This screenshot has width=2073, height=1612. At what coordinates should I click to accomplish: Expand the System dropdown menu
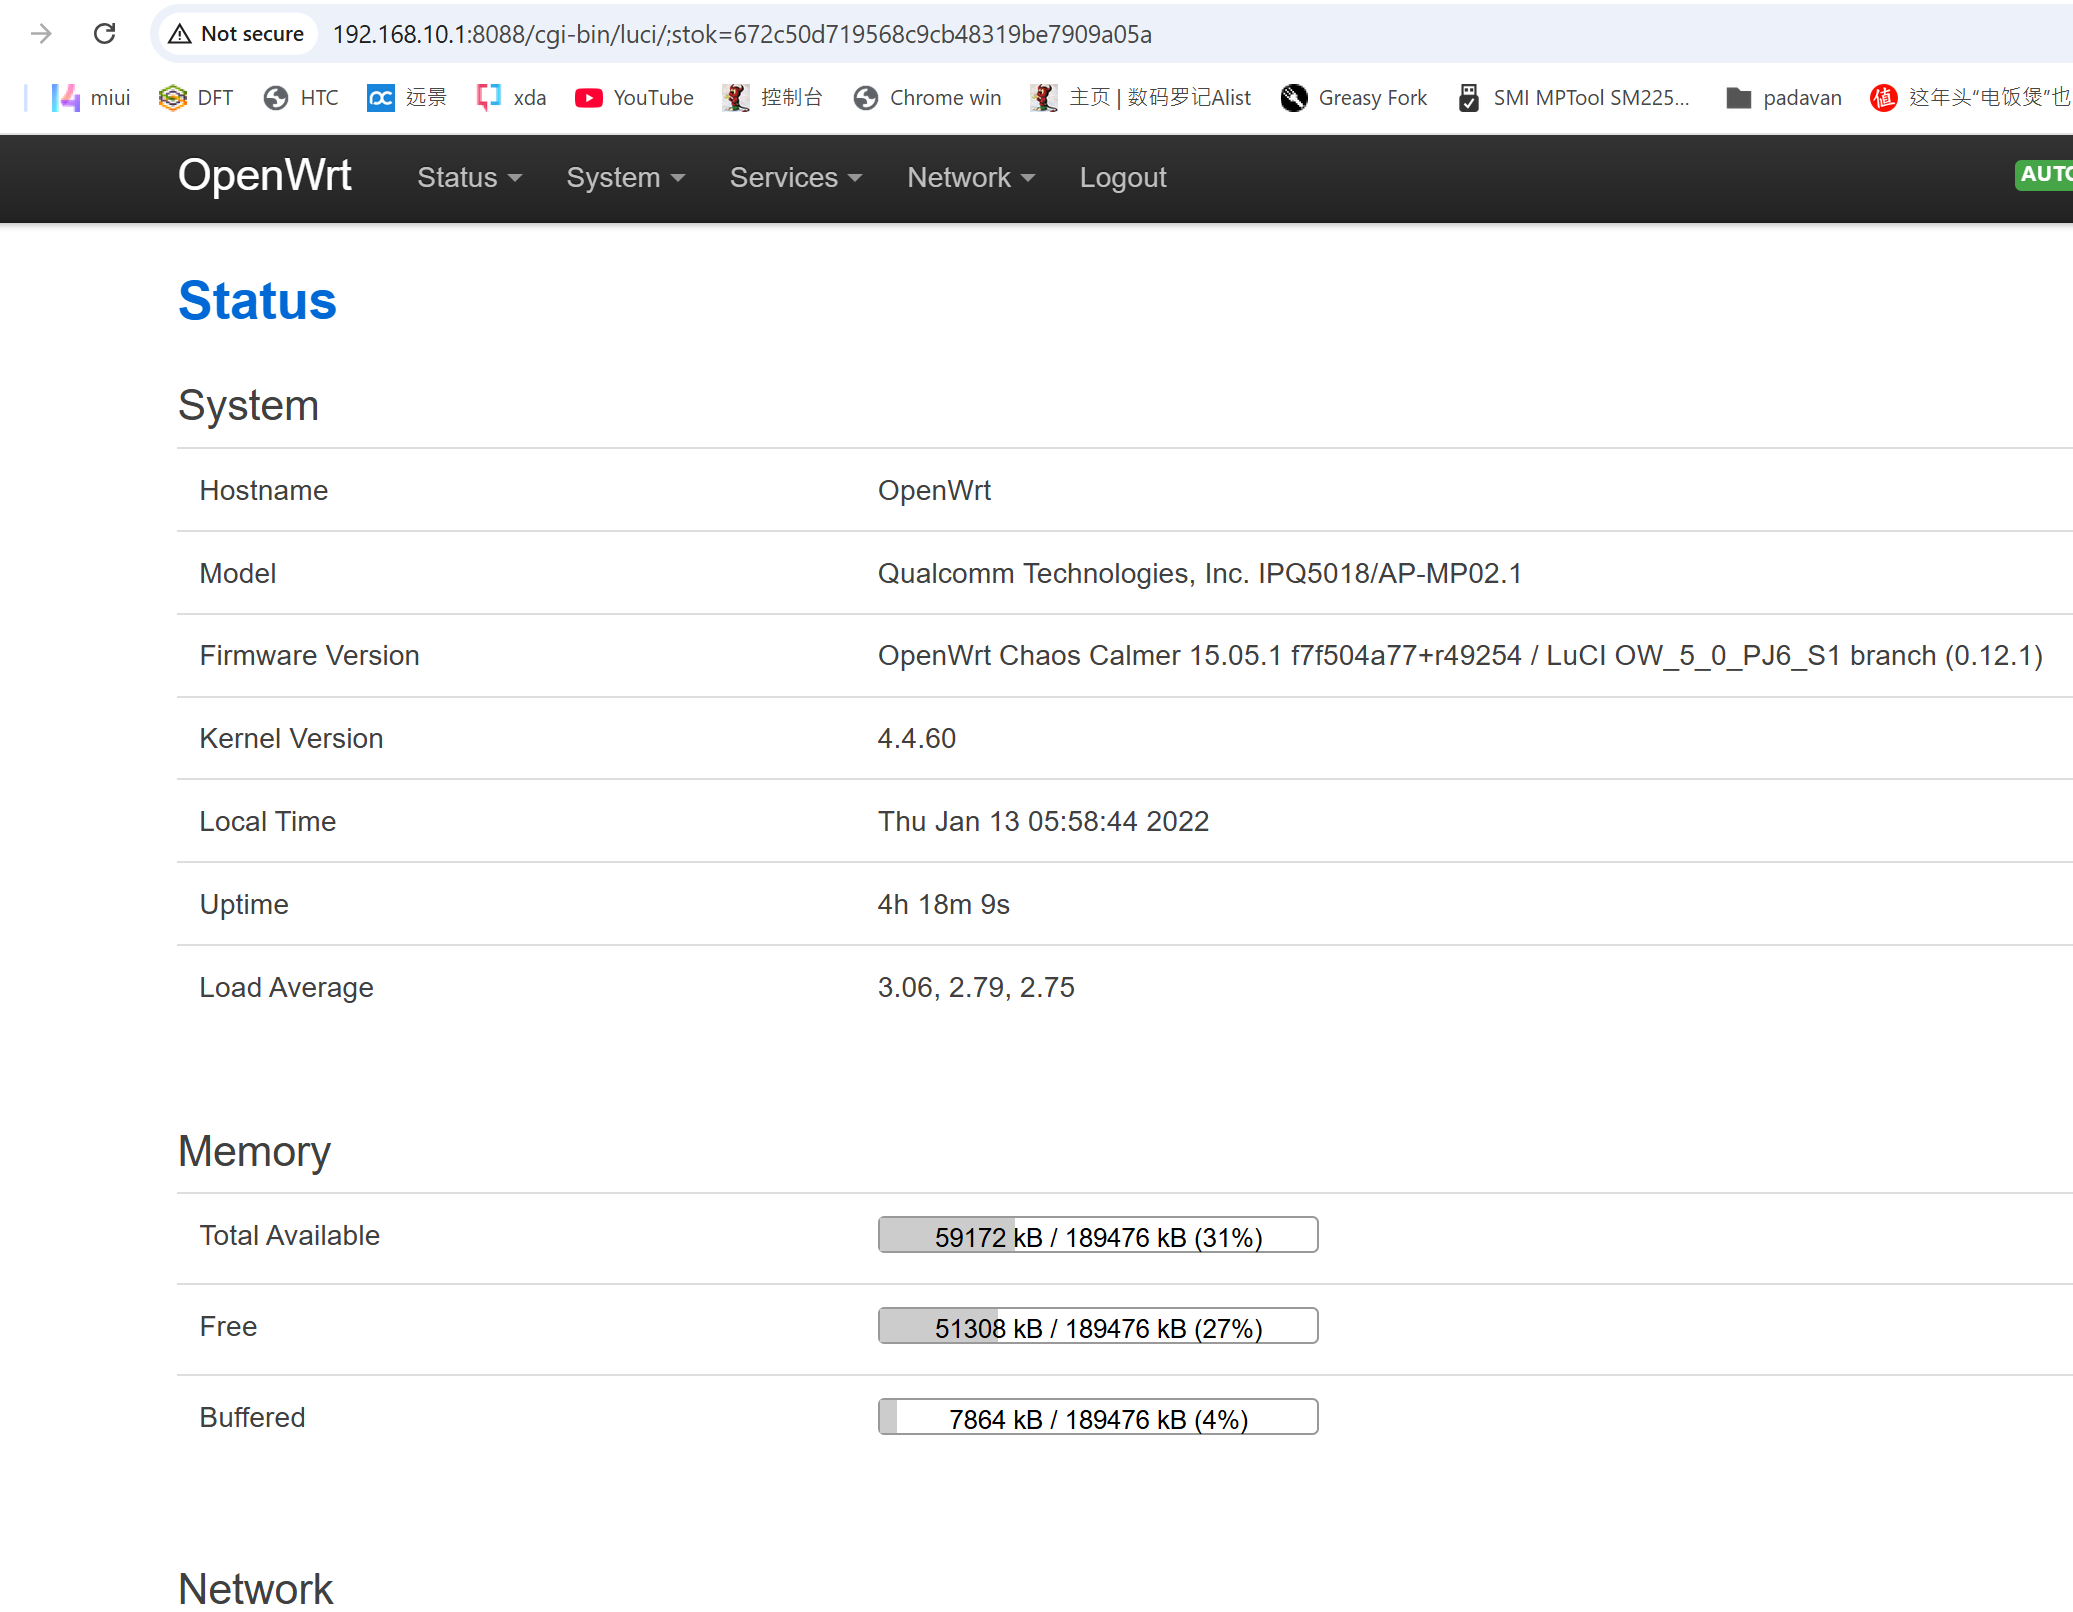pos(625,177)
